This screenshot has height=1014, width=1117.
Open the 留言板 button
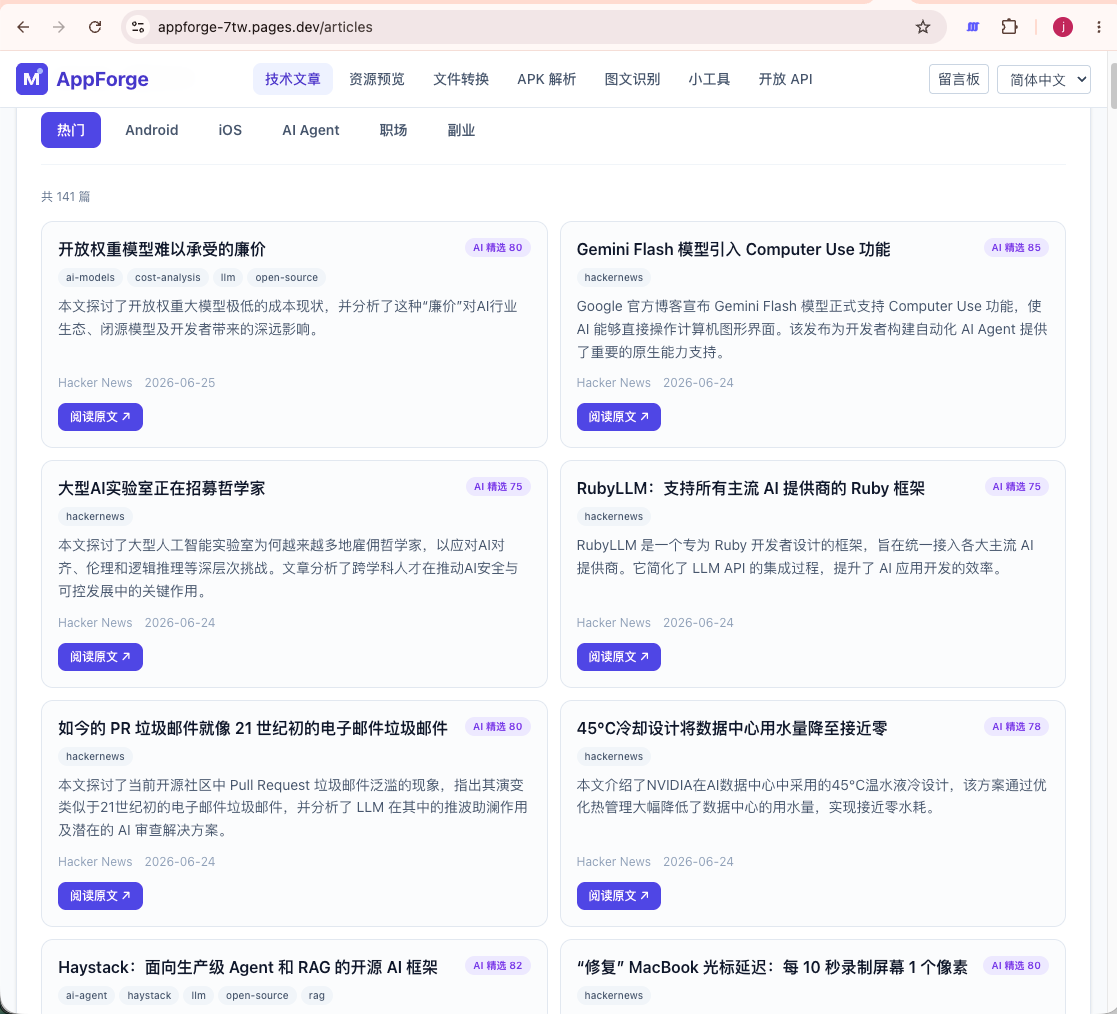click(958, 79)
